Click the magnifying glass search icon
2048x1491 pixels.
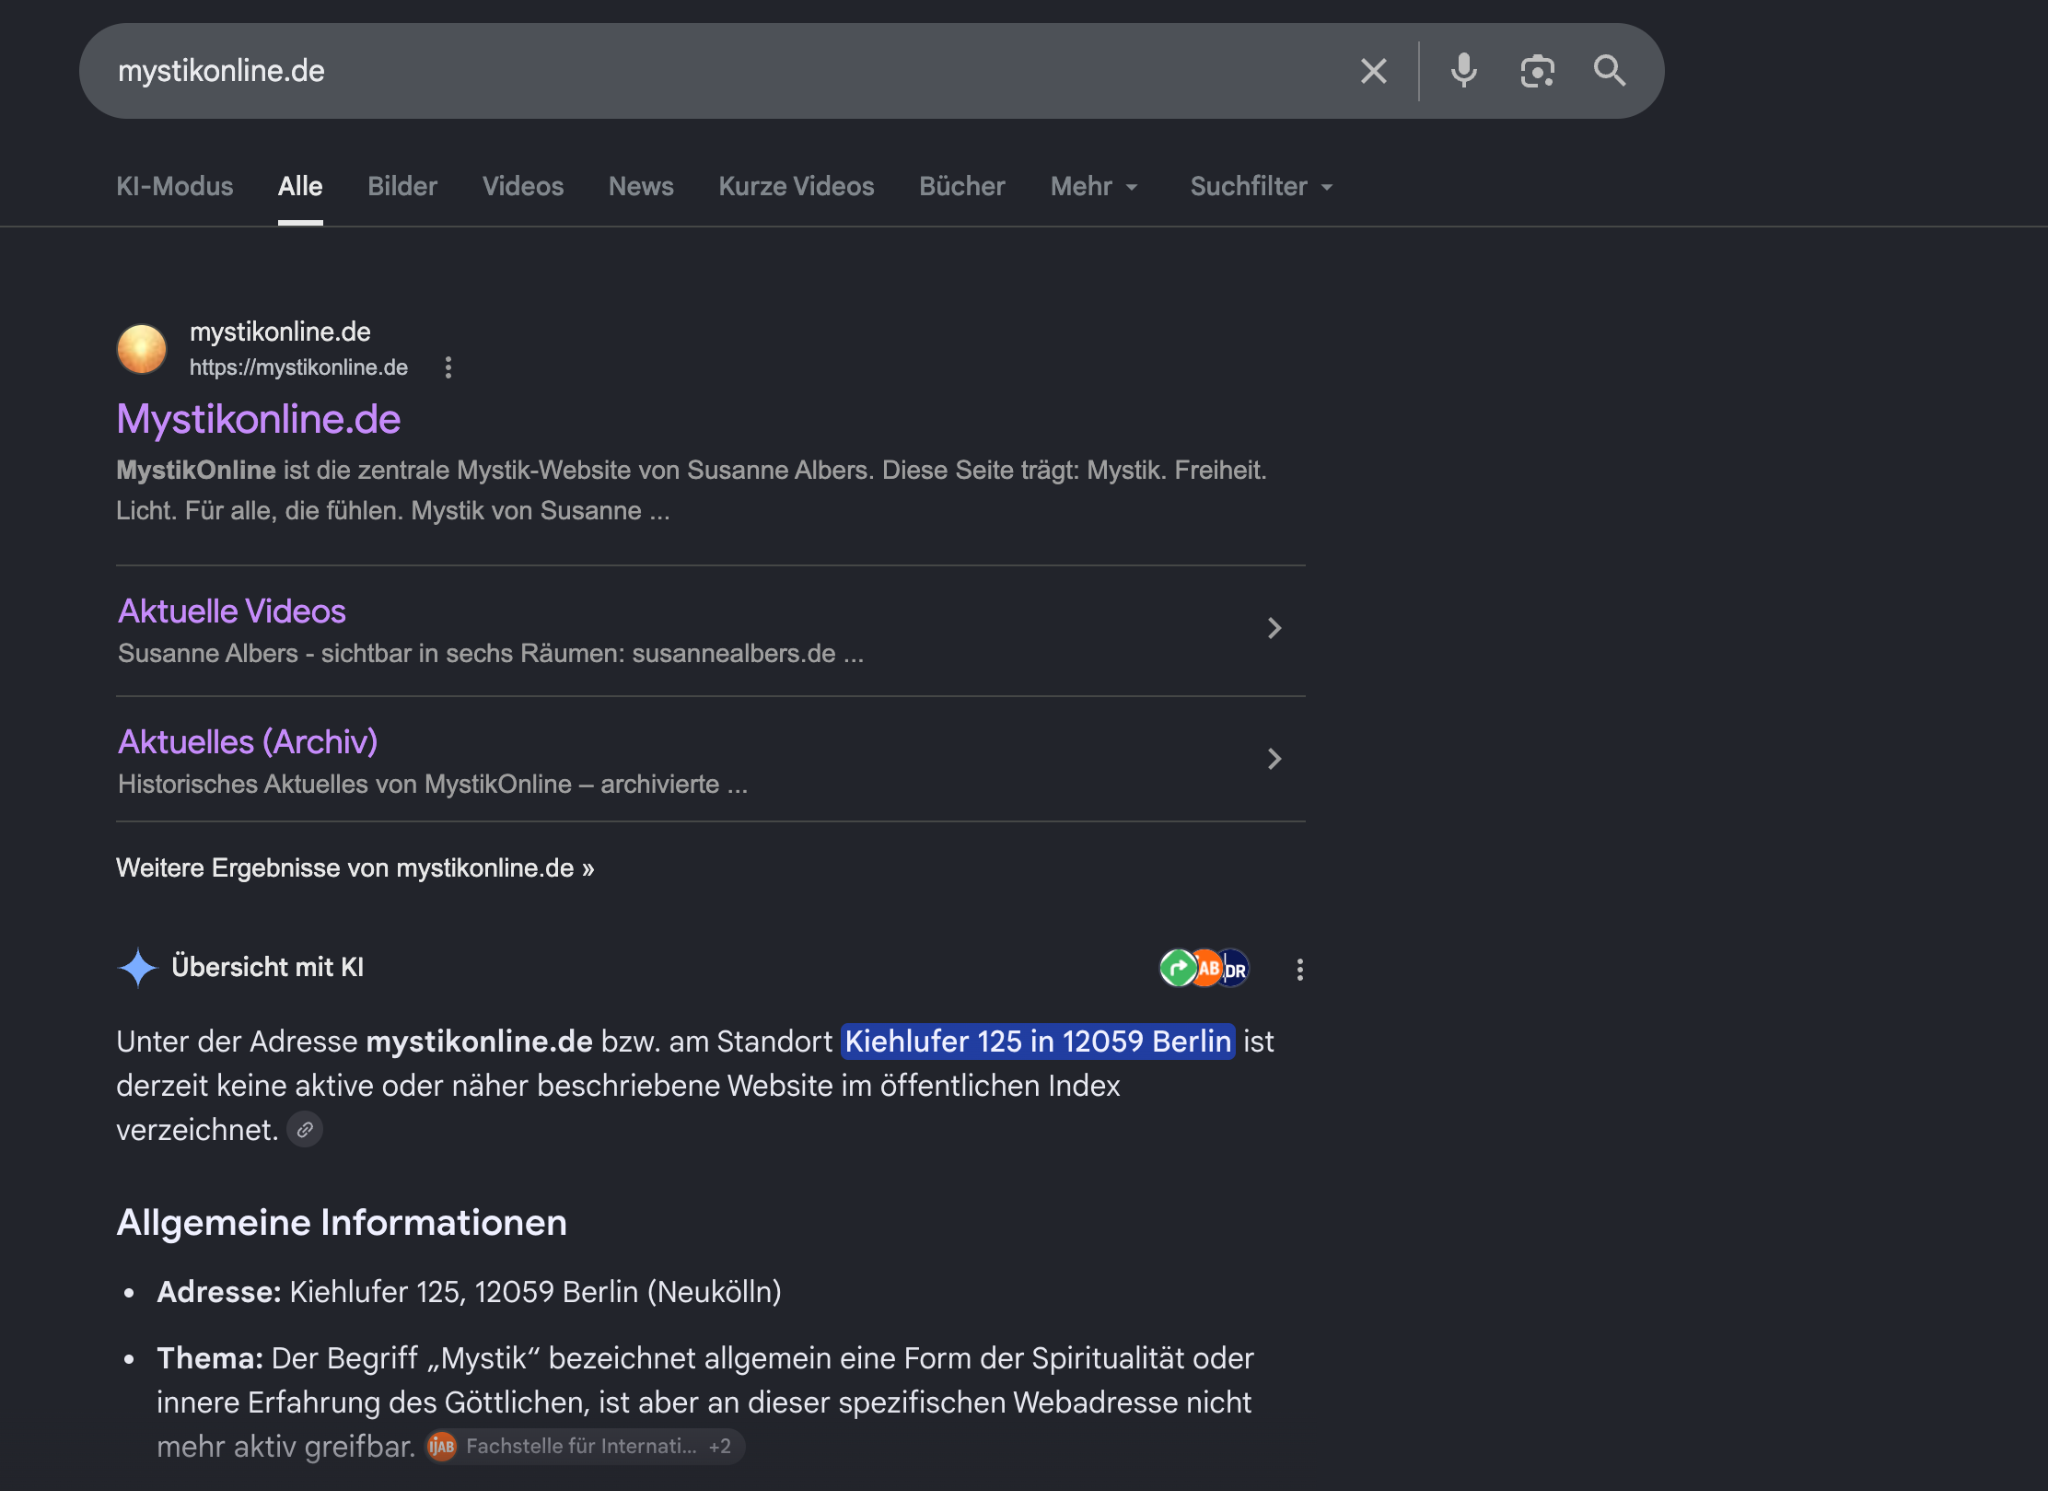pyautogui.click(x=1610, y=71)
